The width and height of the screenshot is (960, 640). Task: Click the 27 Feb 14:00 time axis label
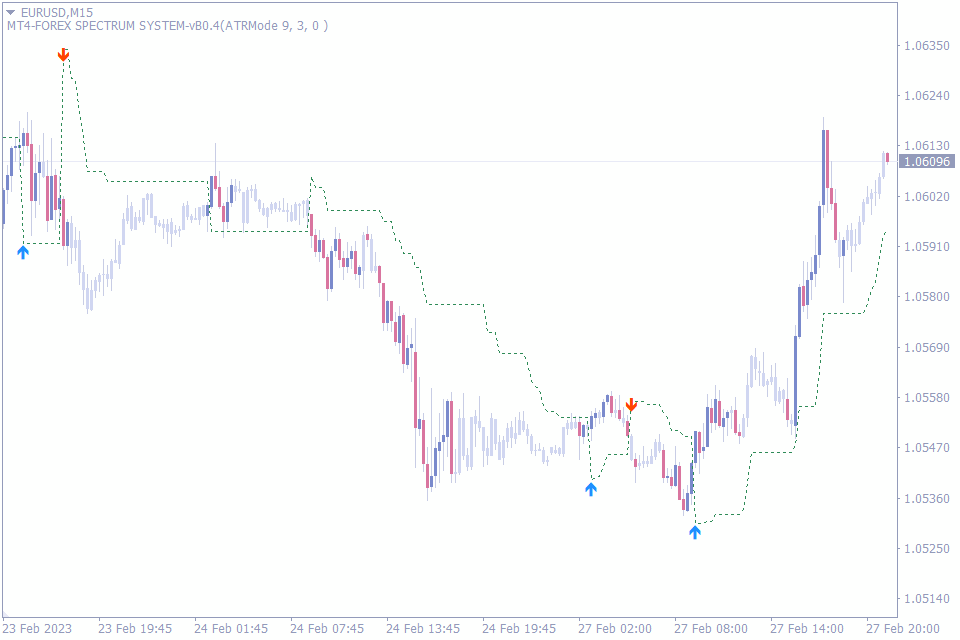pos(807,629)
